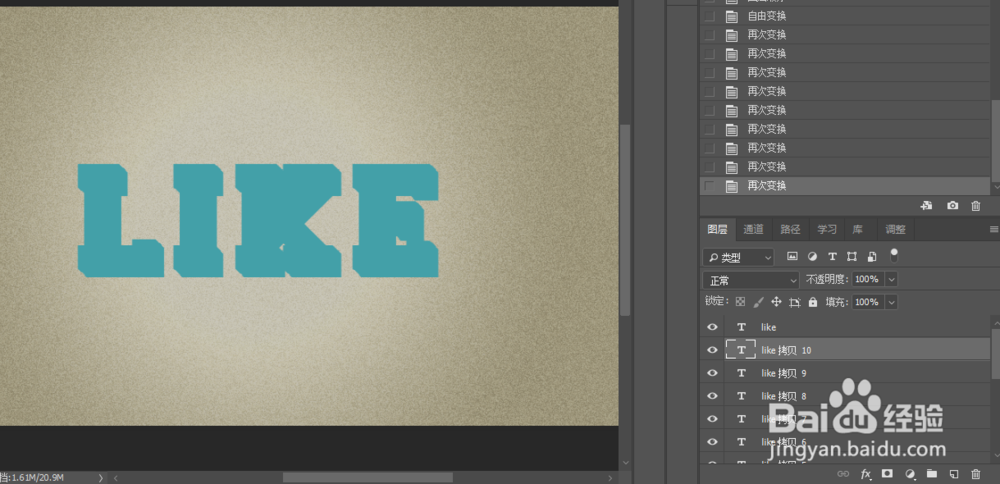The width and height of the screenshot is (1000, 484).
Task: Create new fill or adjustment layer
Action: coord(910,474)
